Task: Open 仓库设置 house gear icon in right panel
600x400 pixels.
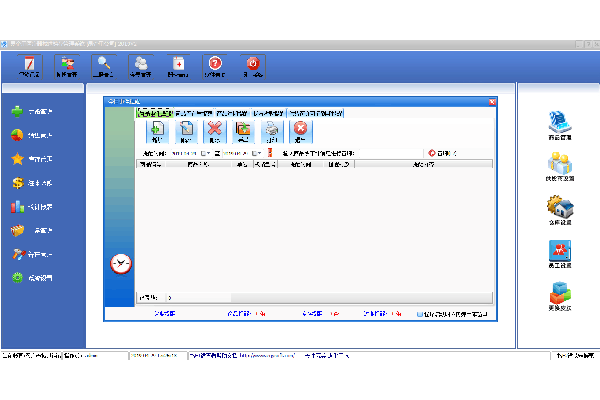Action: click(560, 210)
